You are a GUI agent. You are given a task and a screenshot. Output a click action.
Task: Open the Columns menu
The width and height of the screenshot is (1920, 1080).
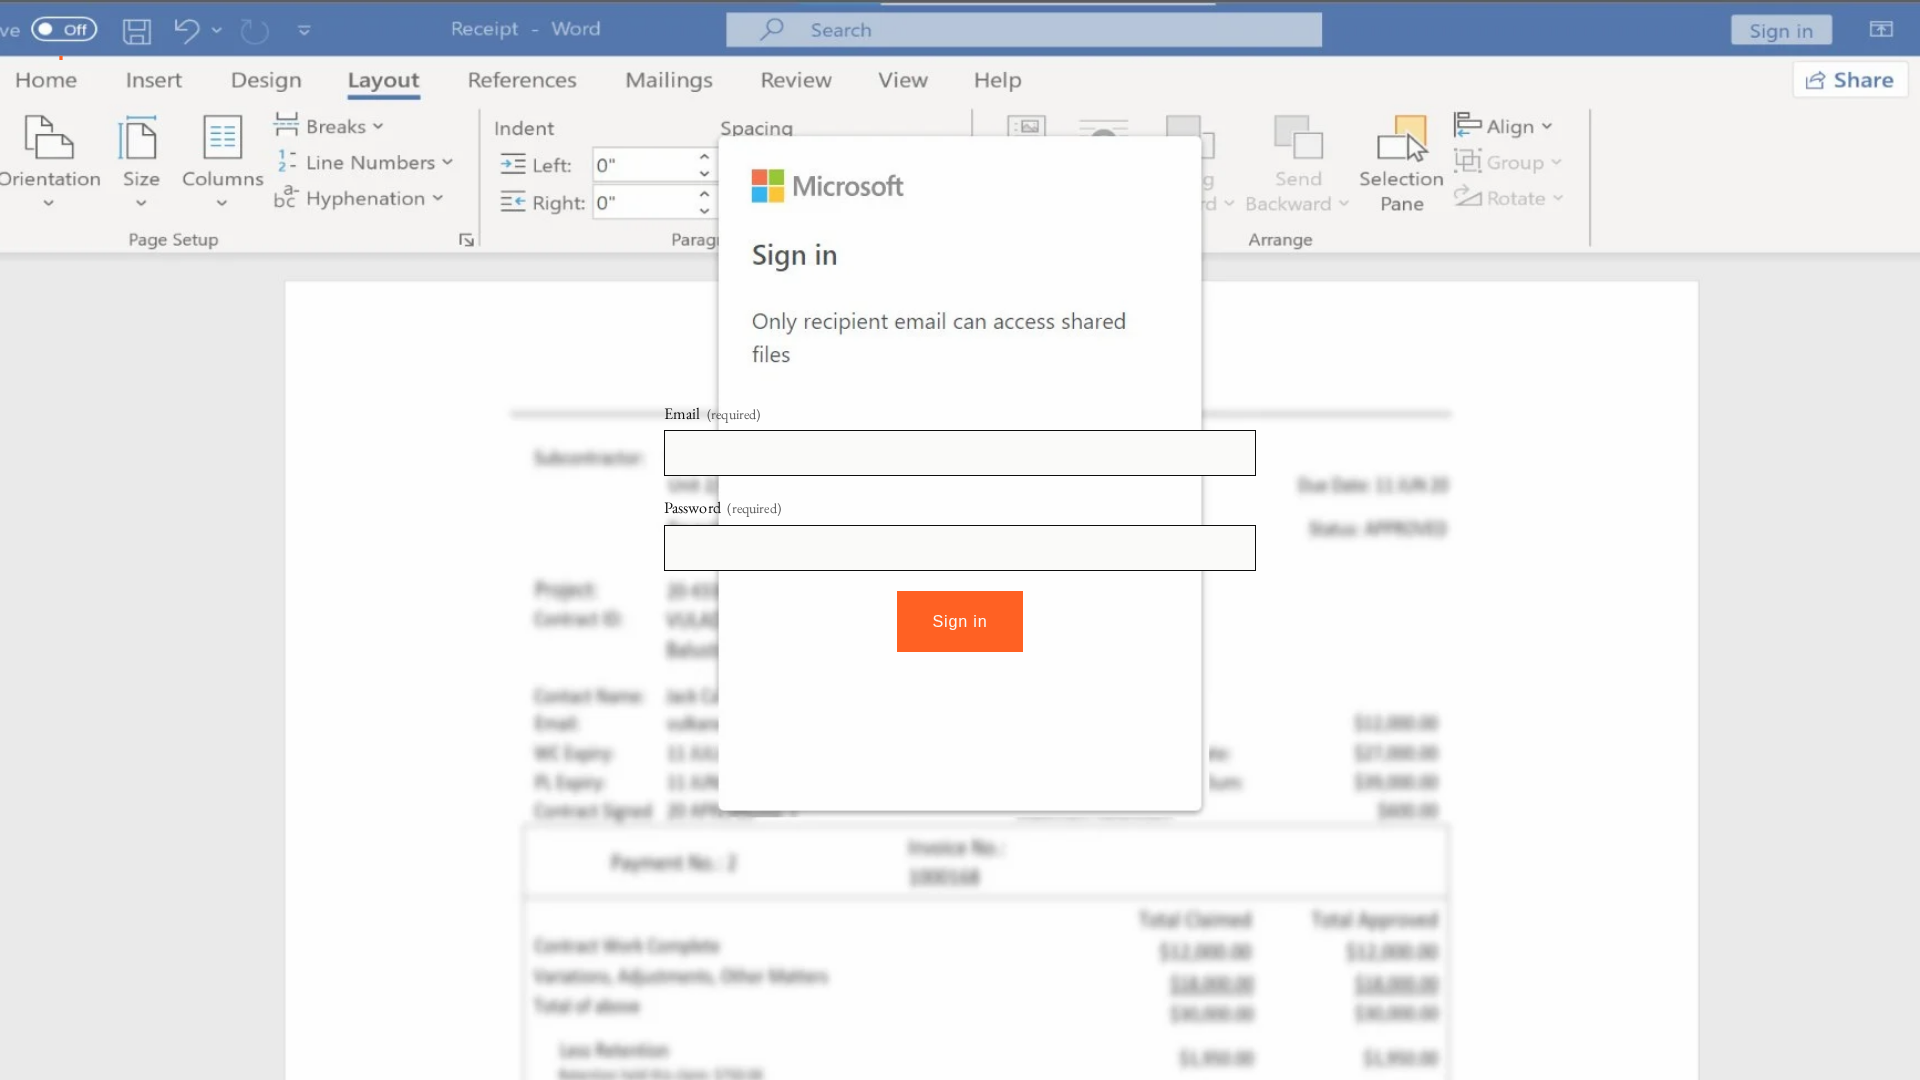[x=222, y=162]
